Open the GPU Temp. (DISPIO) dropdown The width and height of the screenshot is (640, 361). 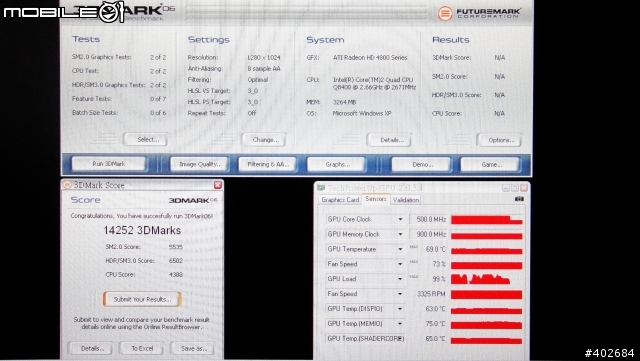(400, 309)
